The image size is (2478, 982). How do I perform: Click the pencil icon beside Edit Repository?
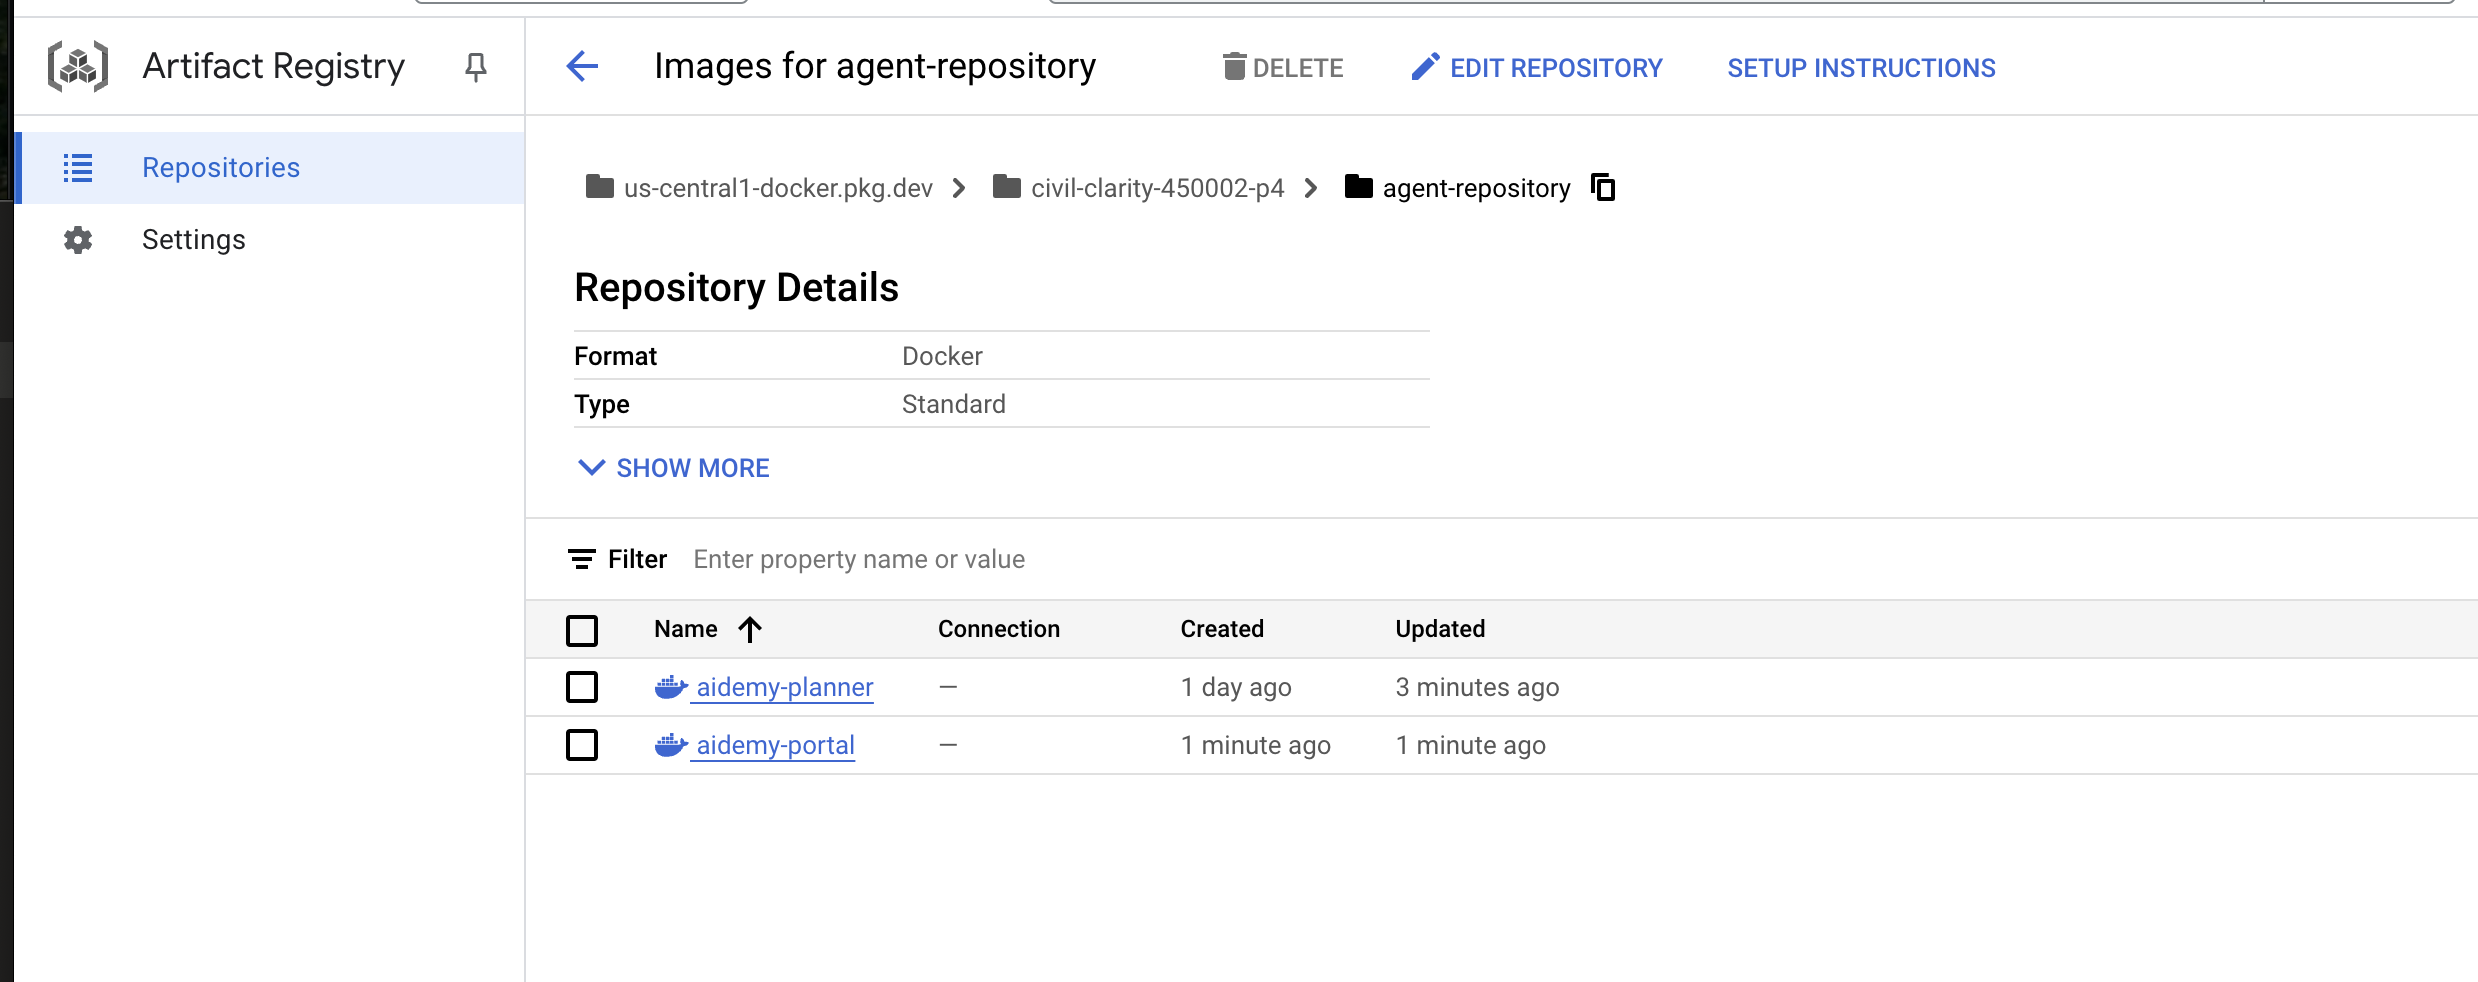[1424, 66]
